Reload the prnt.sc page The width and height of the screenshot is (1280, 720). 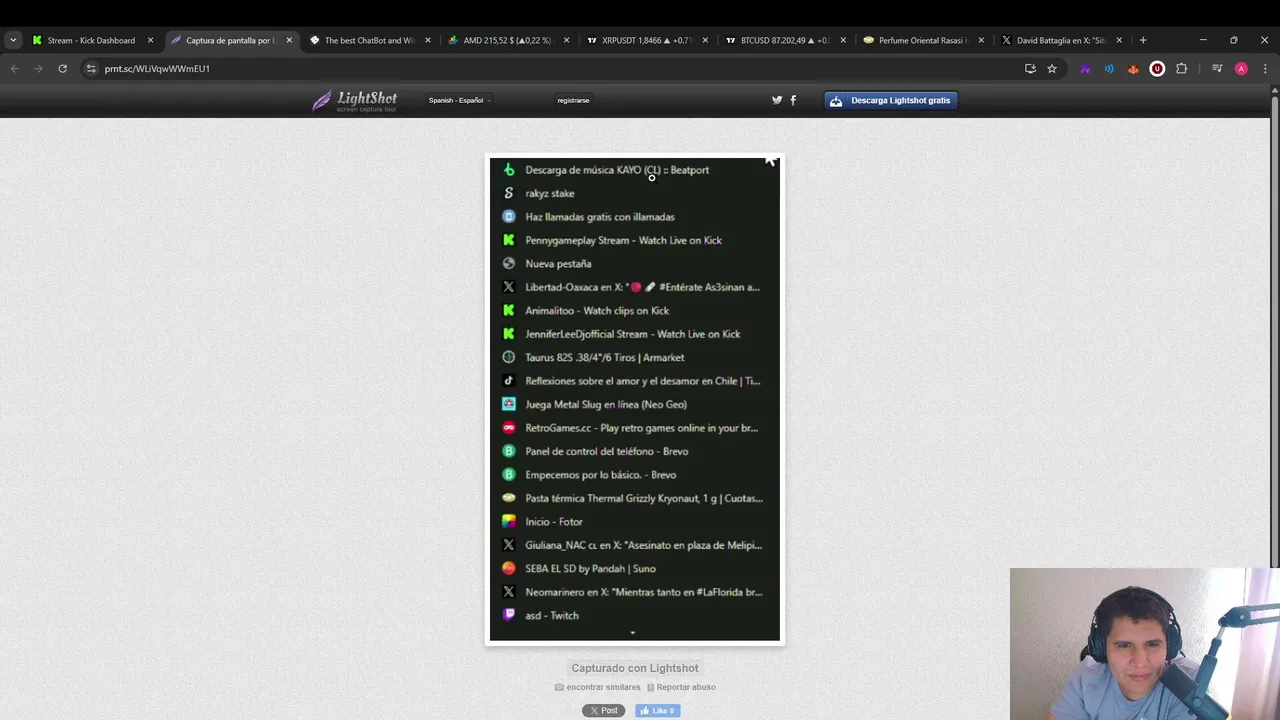coord(62,68)
